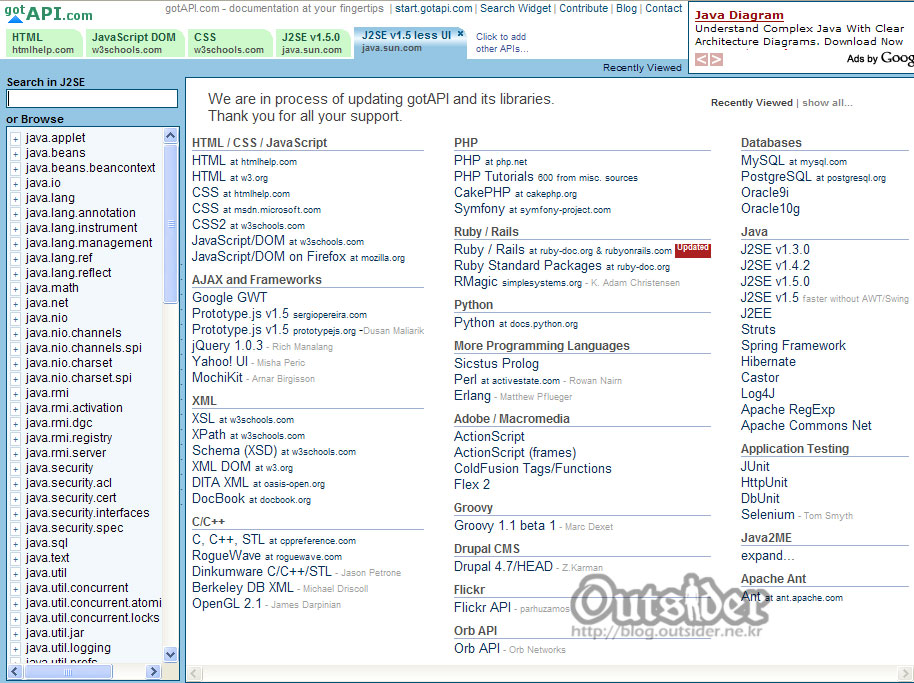Expand the java.util.jar package

[16, 633]
